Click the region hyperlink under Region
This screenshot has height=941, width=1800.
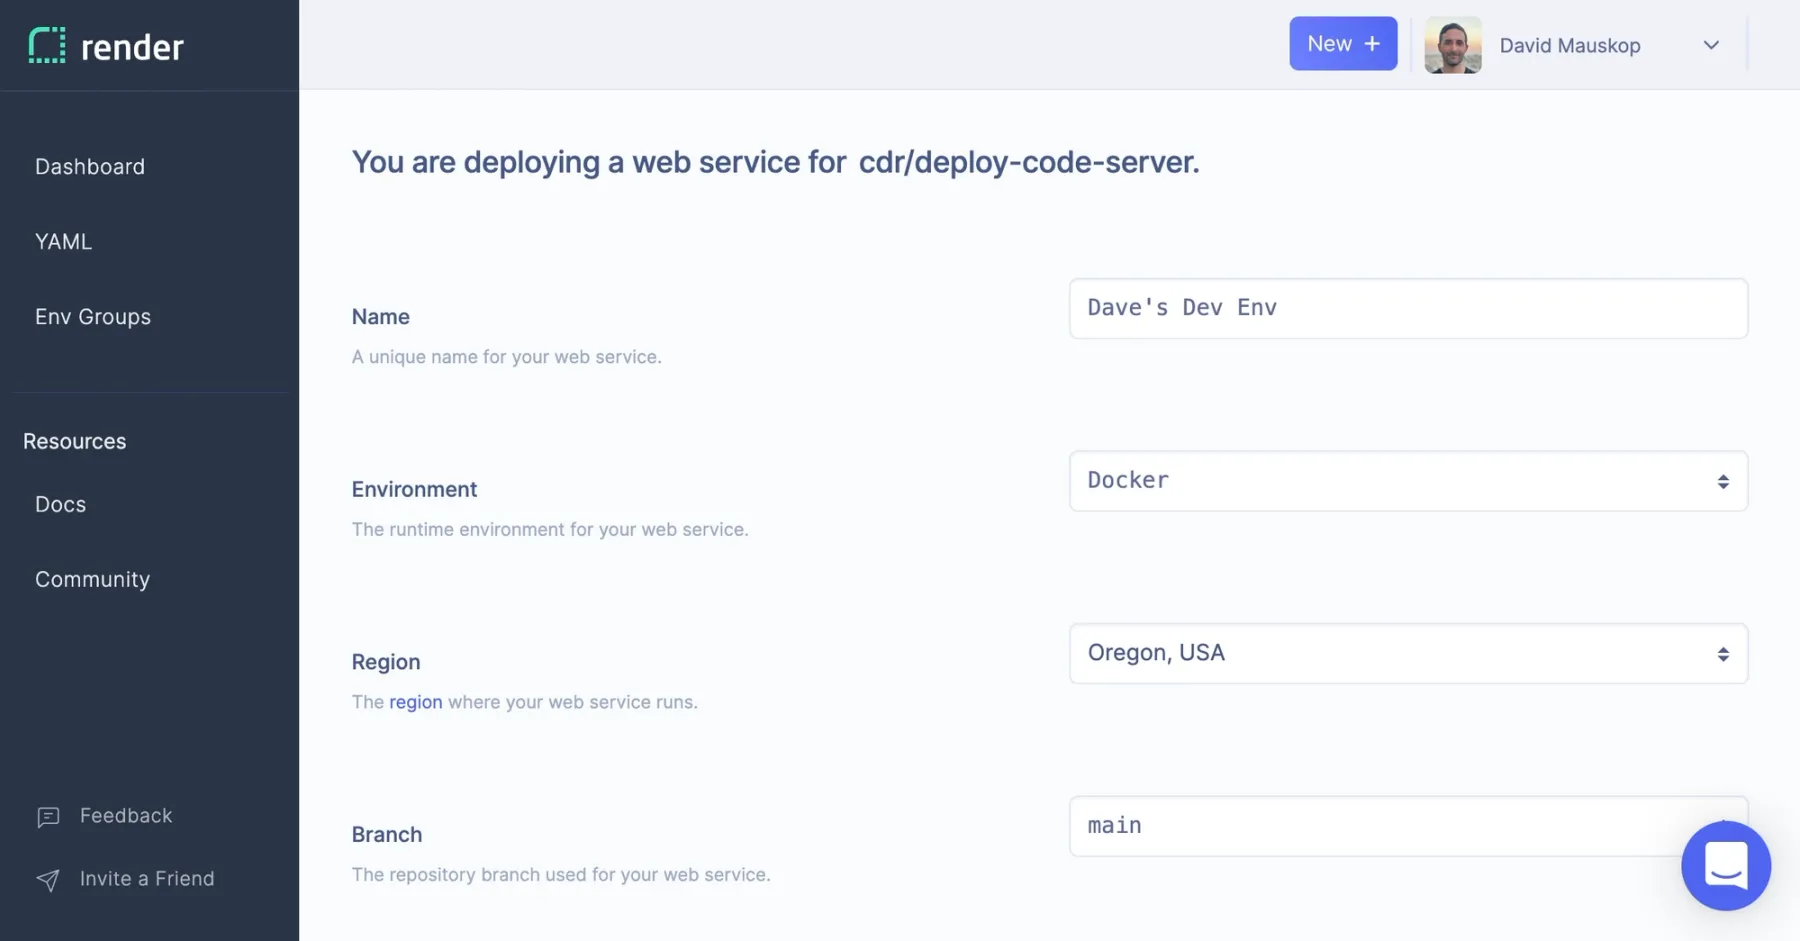415,702
